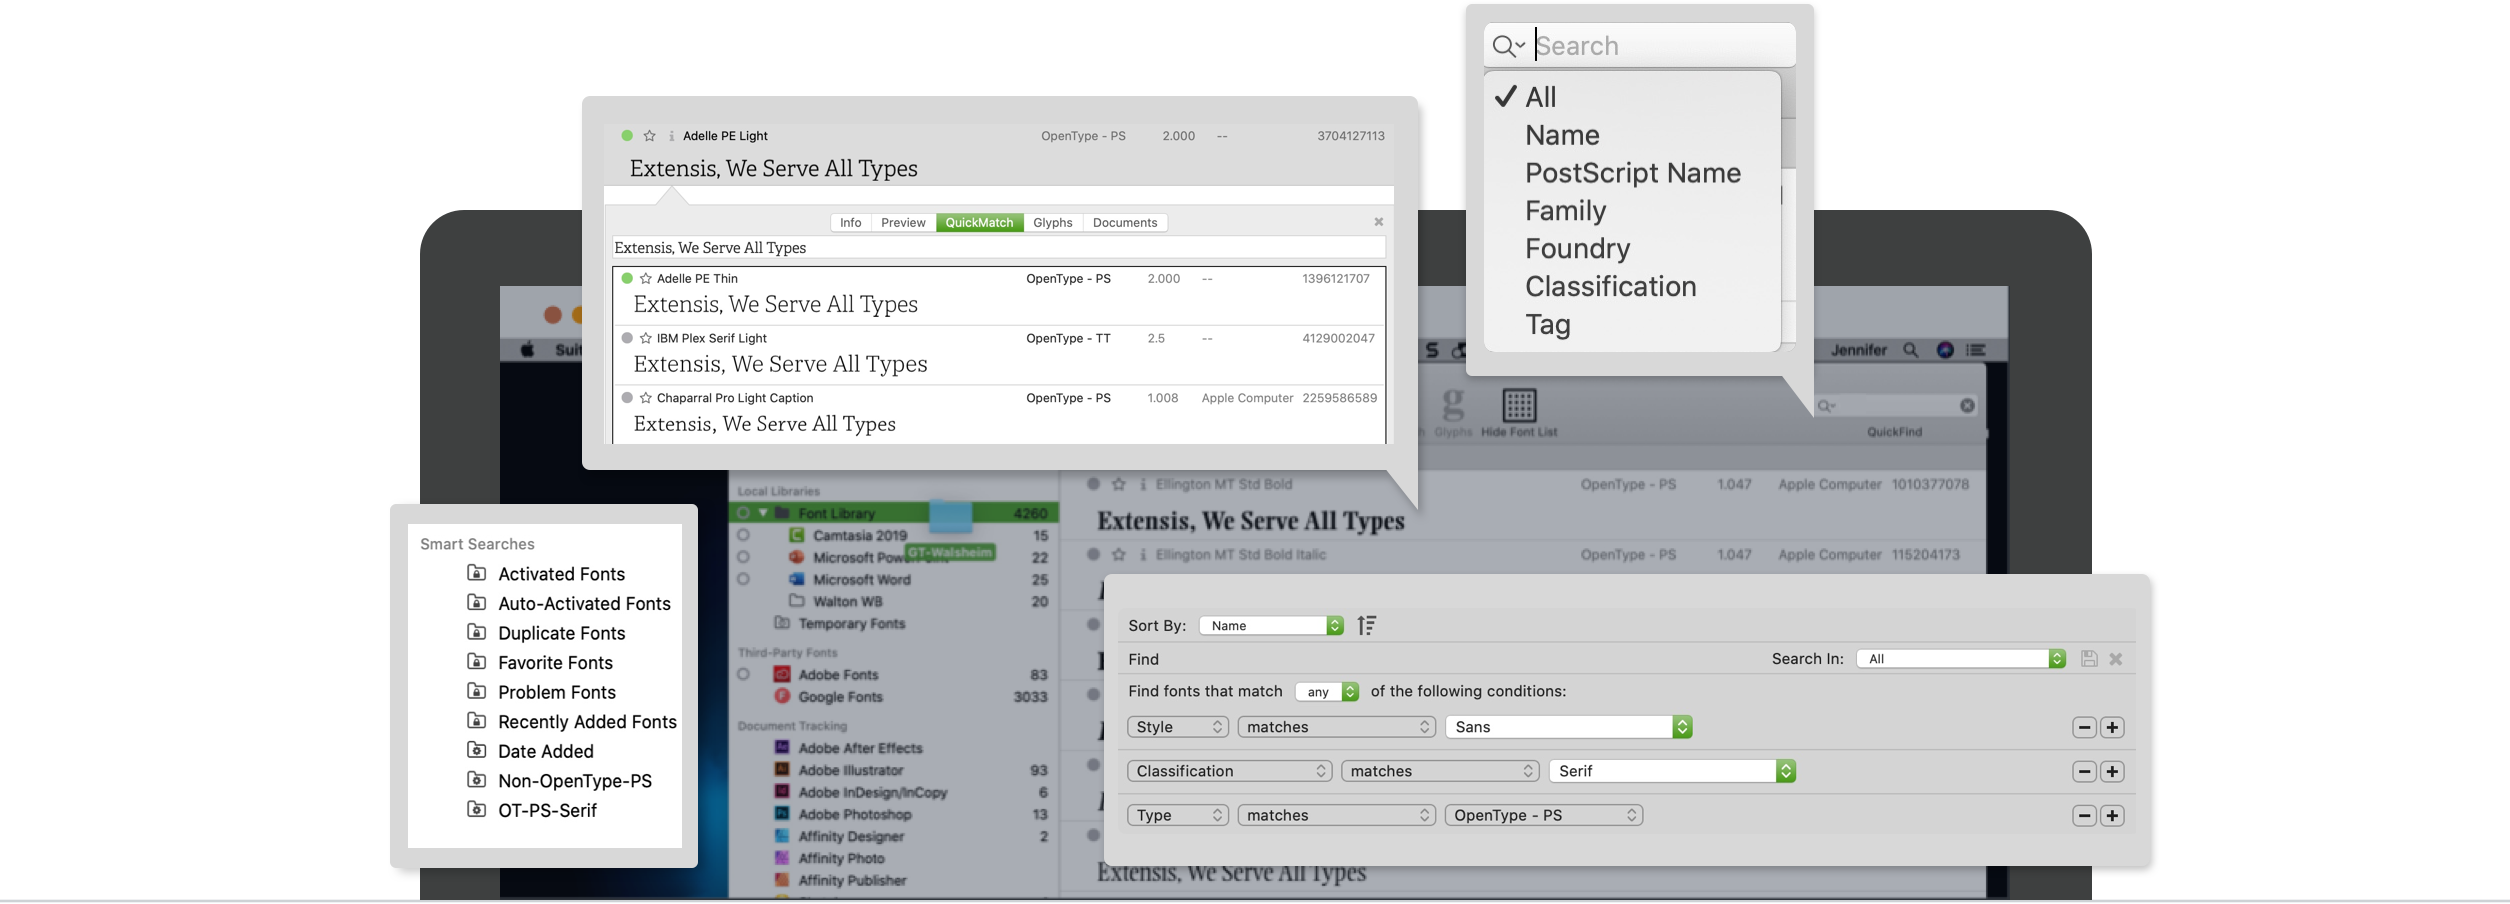Viewport: 2510px width, 904px height.
Task: Click the Activated Fonts smart search icon
Action: [477, 573]
